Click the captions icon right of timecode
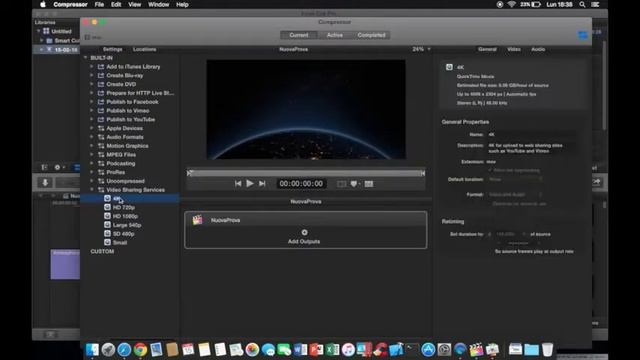The image size is (640, 360). coord(369,184)
